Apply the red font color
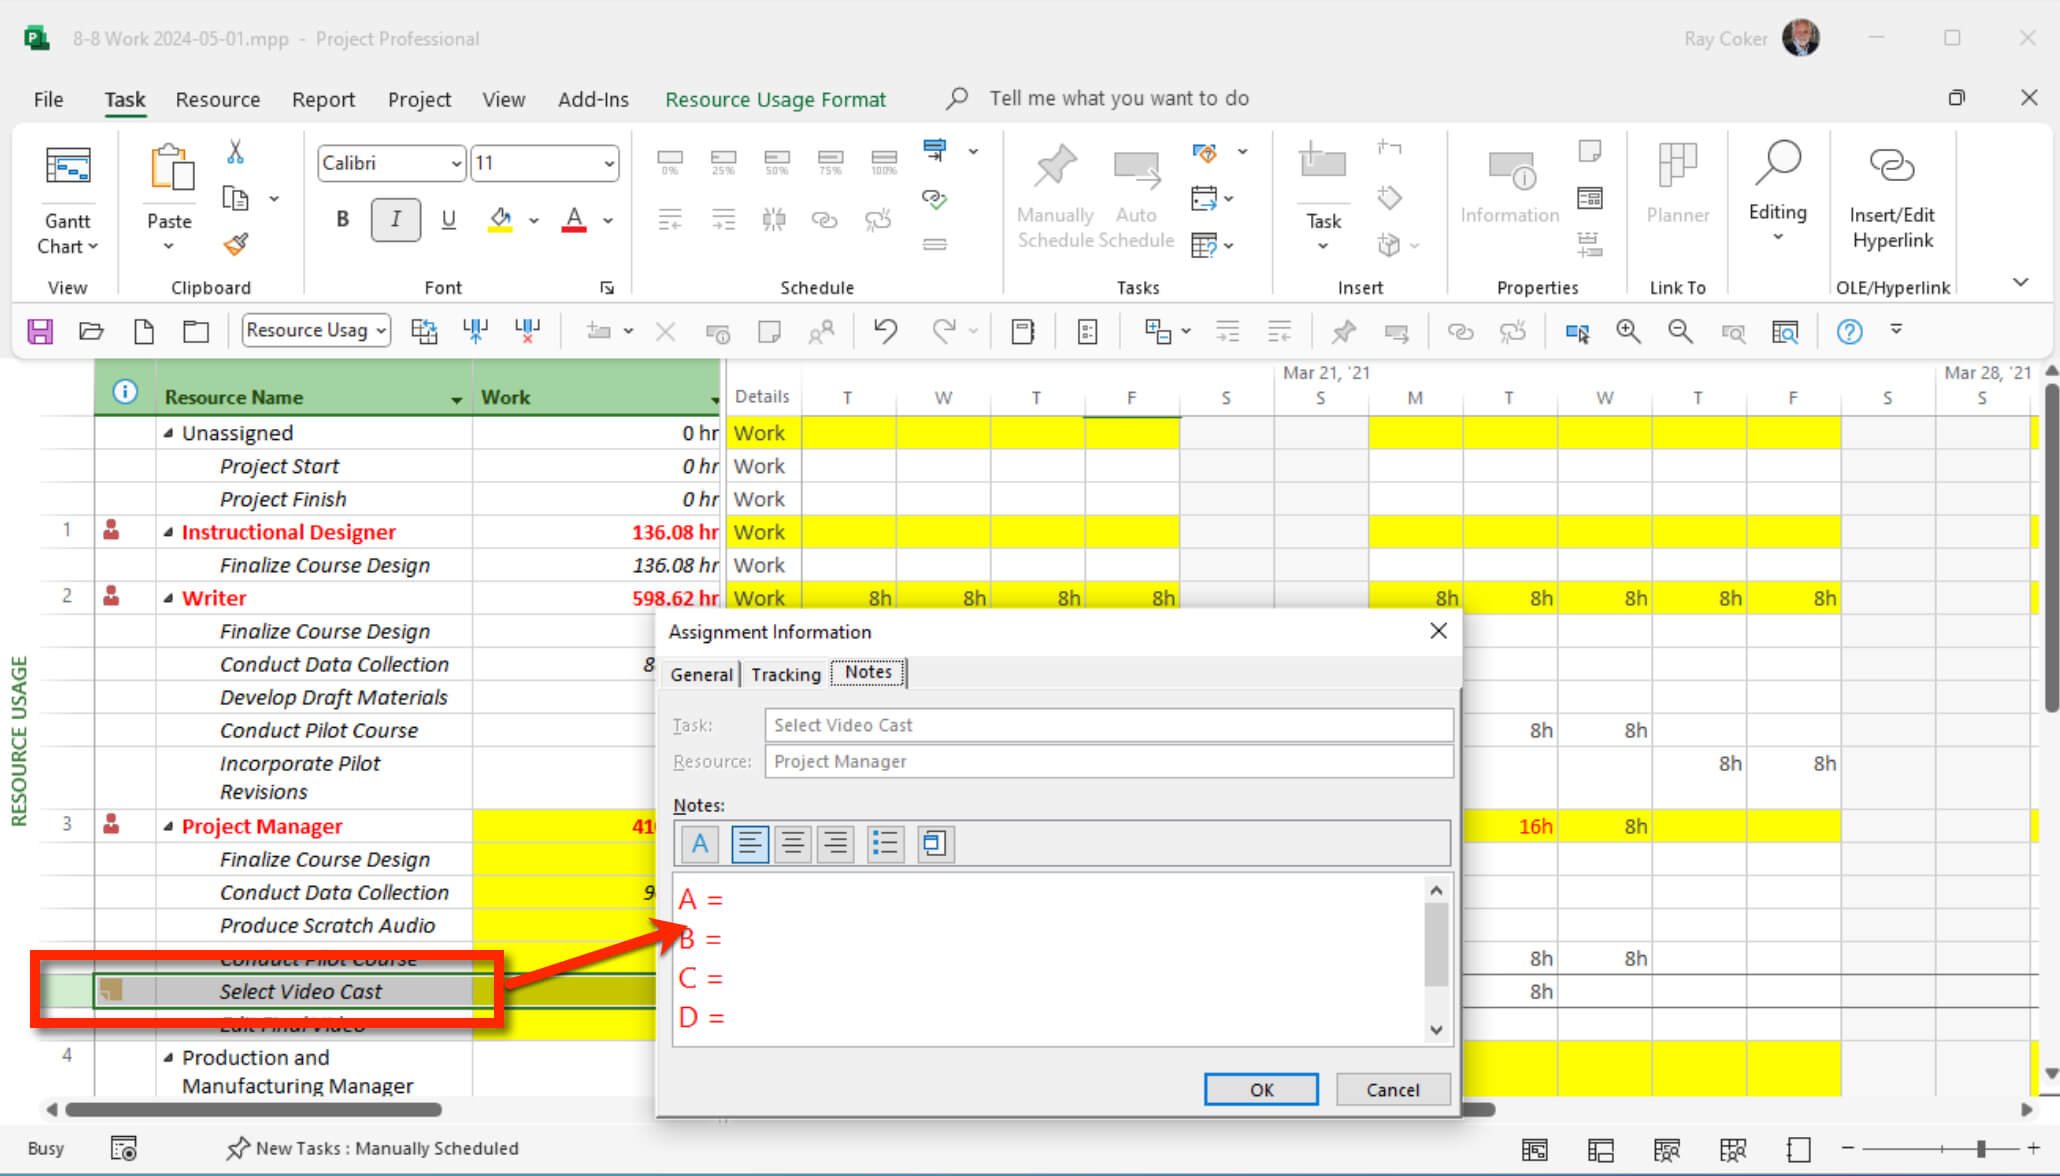The image size is (2060, 1176). point(574,219)
